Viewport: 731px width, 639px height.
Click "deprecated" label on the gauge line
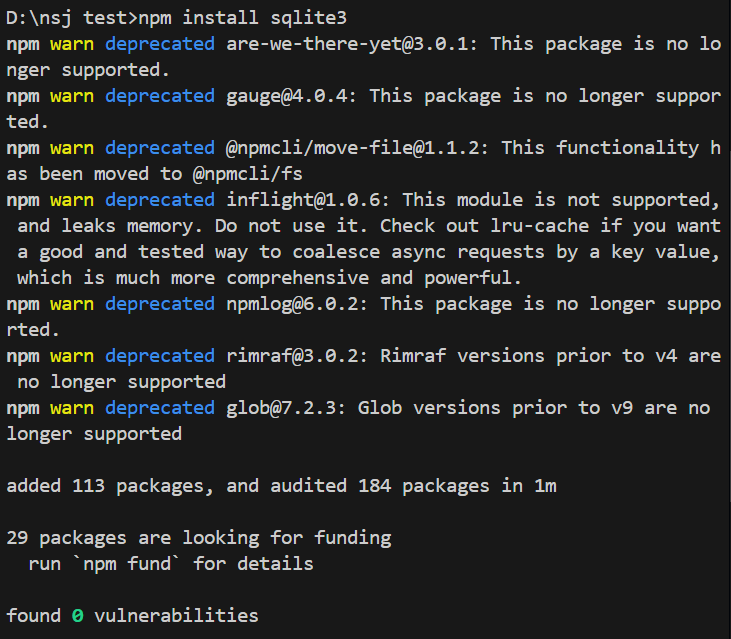[159, 96]
